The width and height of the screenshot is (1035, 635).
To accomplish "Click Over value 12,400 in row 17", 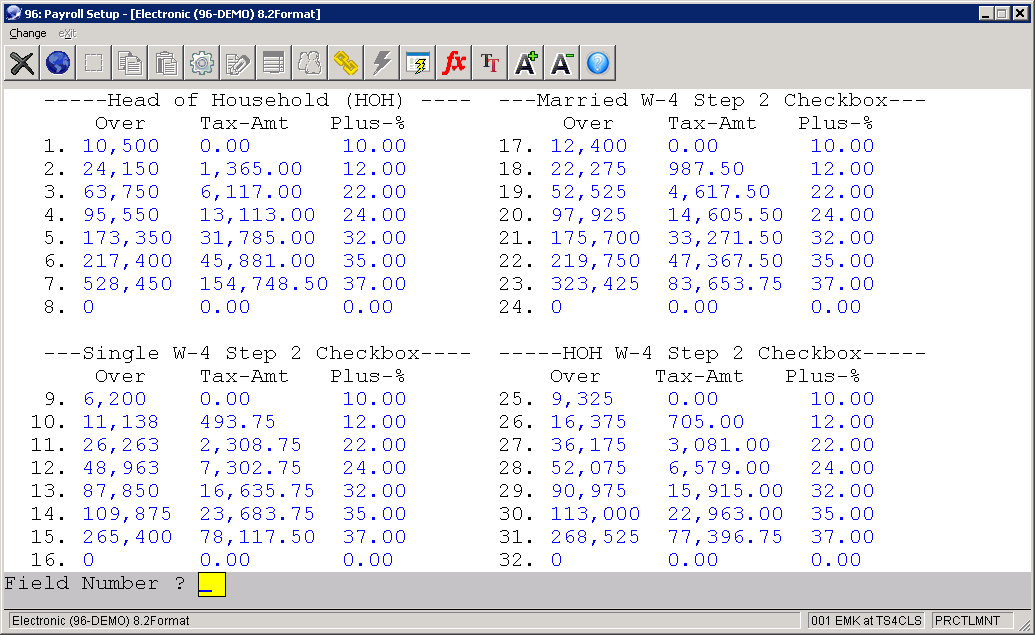I will click(x=589, y=146).
